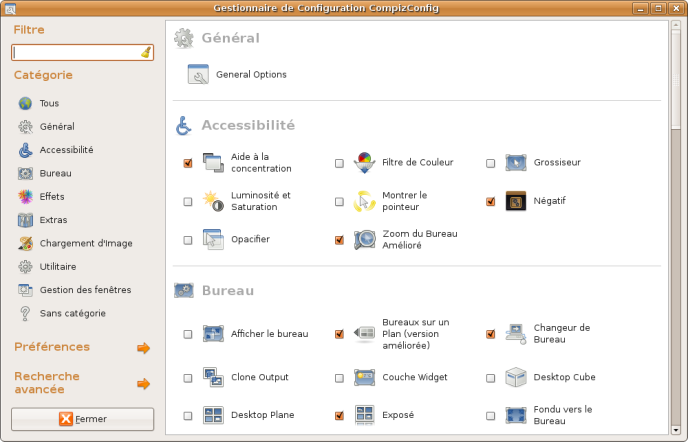Expand the Recherche avancée section arrow
The height and width of the screenshot is (442, 688).
(x=143, y=383)
